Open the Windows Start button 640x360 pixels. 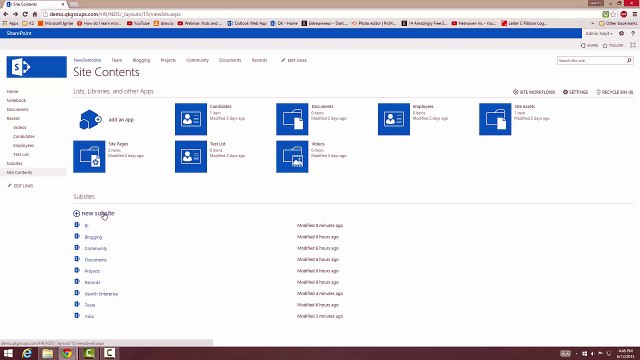8,353
